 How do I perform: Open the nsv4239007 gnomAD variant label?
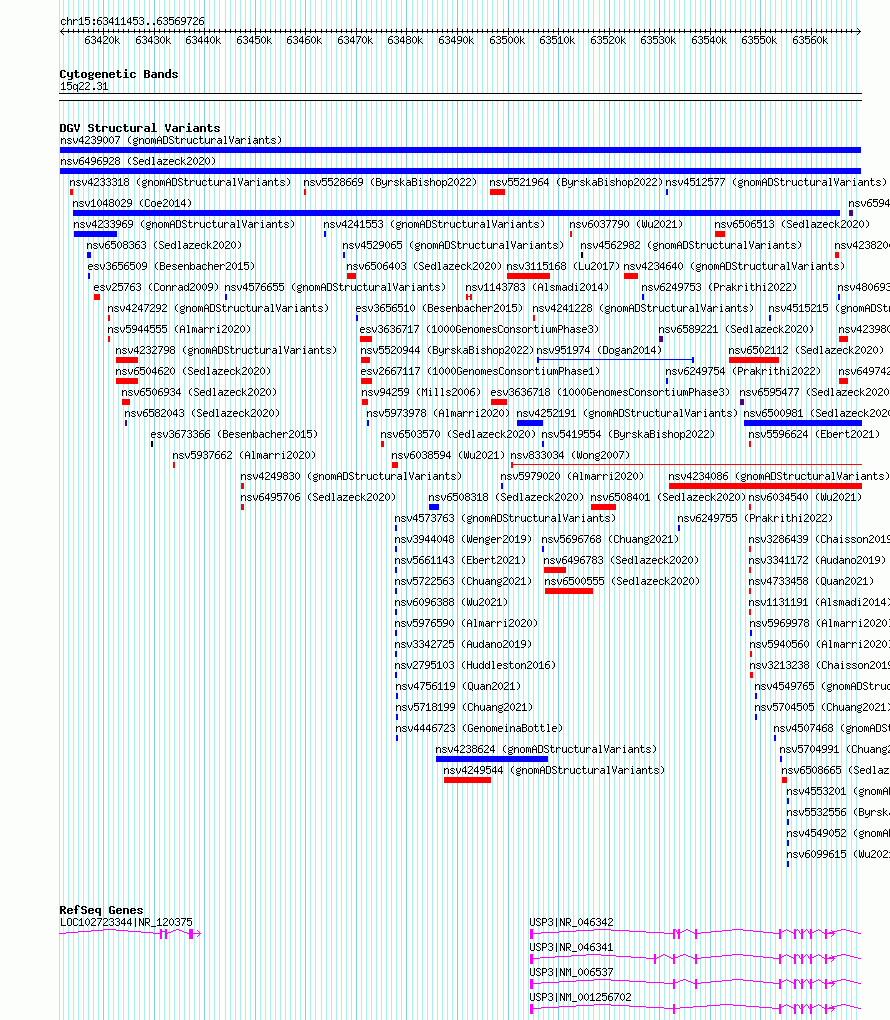pos(171,141)
